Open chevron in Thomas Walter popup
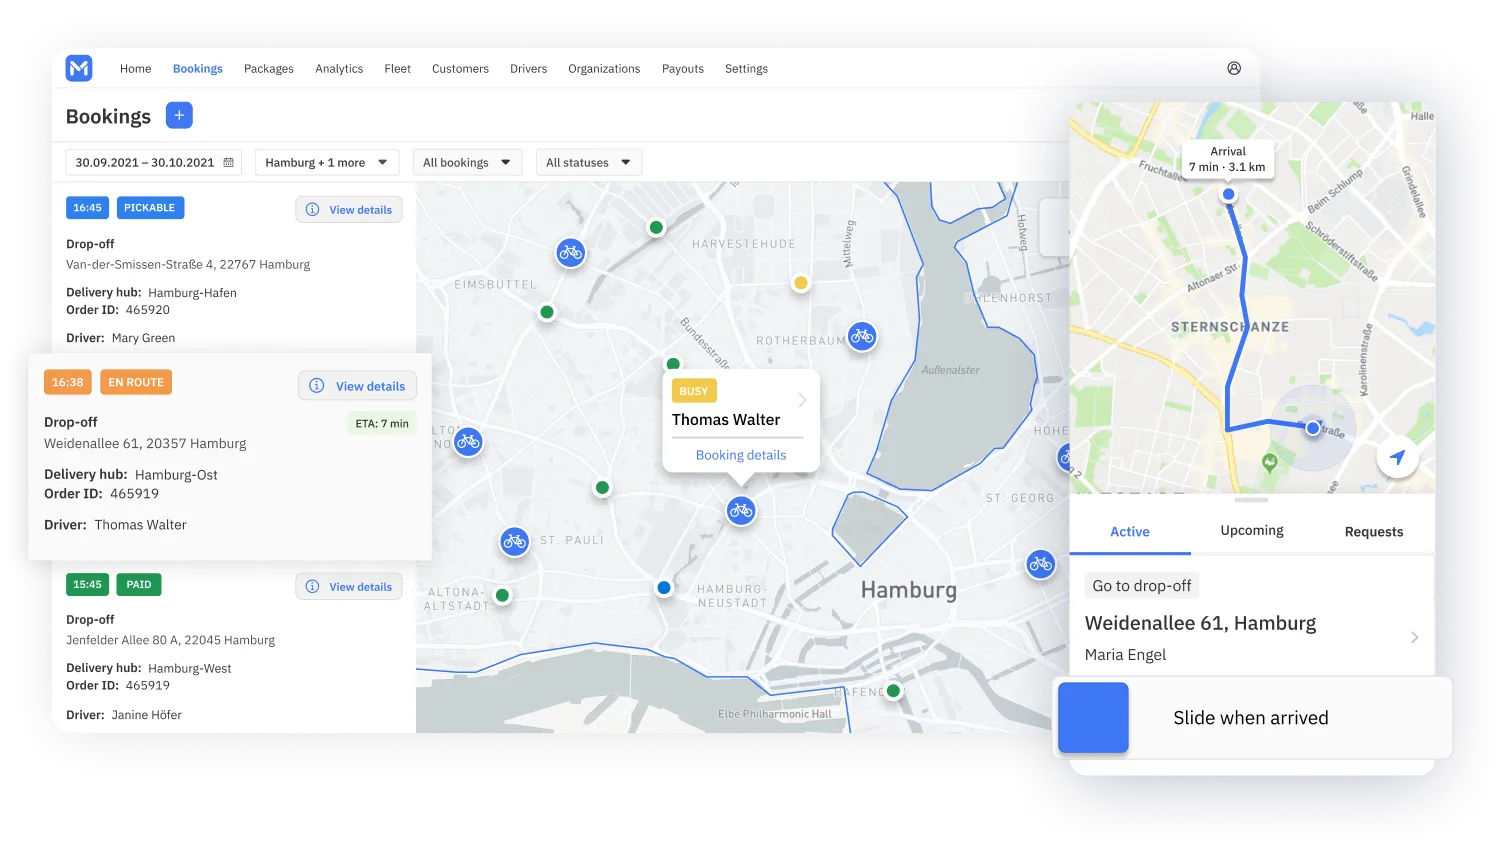Screen dimensions: 1508x852 click(802, 400)
